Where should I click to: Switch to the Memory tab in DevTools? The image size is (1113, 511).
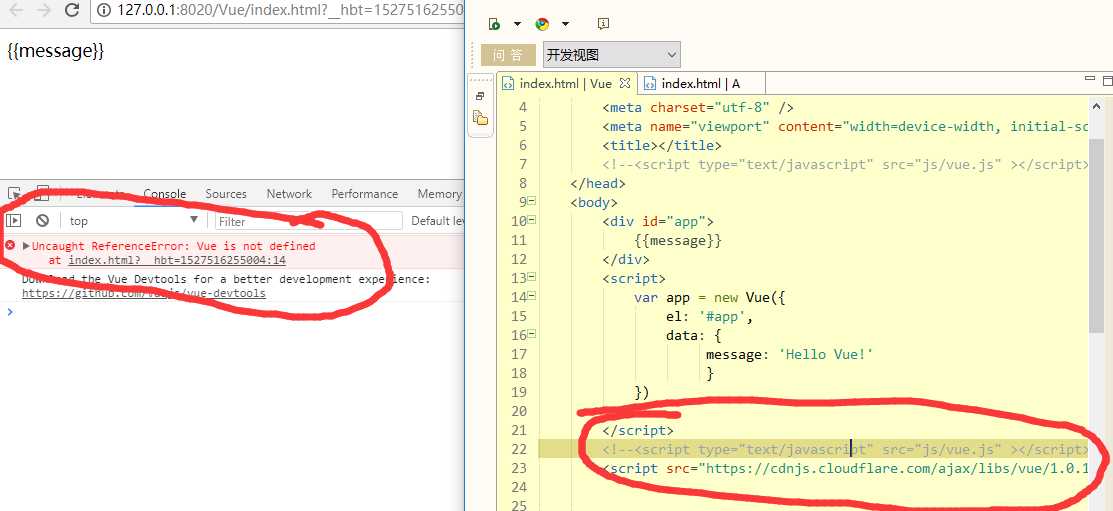pos(439,194)
